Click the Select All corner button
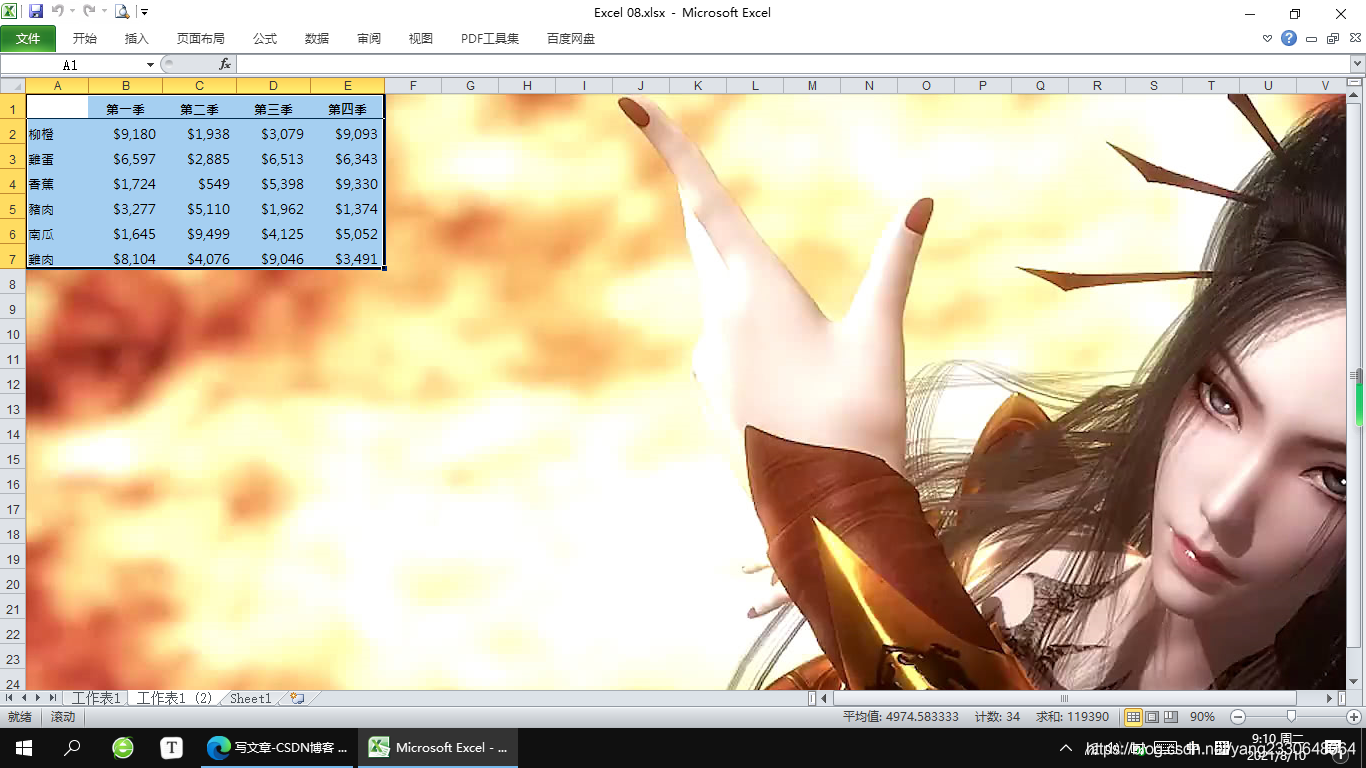This screenshot has width=1366, height=768. tap(13, 86)
